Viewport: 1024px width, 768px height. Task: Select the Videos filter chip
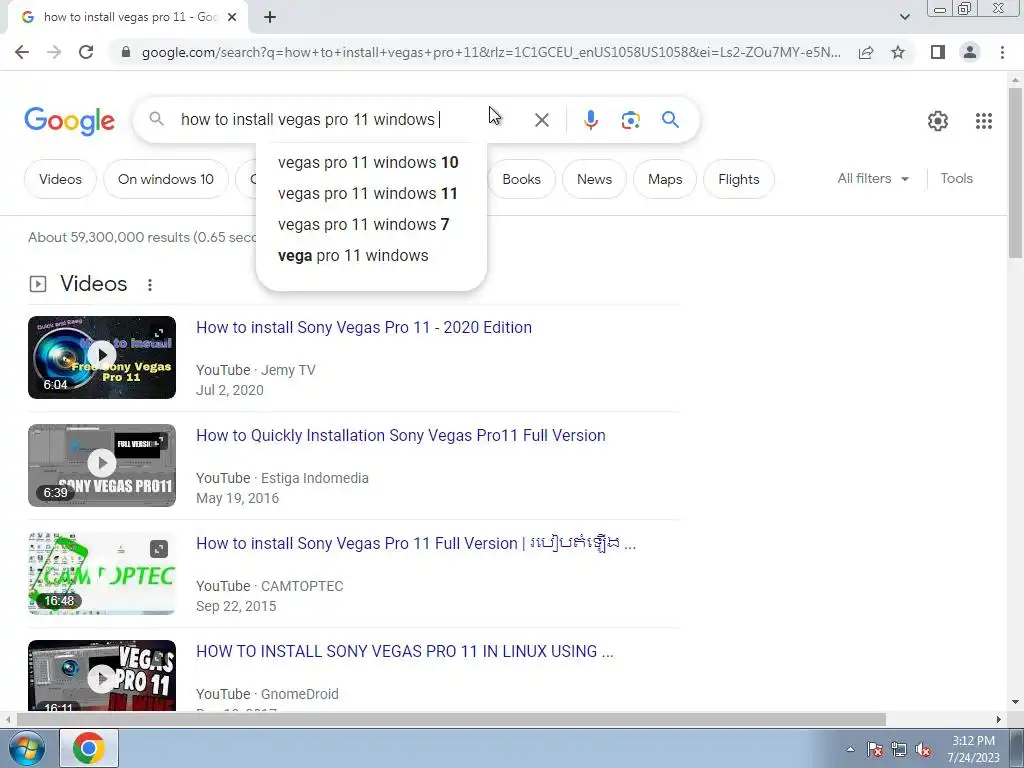point(60,179)
